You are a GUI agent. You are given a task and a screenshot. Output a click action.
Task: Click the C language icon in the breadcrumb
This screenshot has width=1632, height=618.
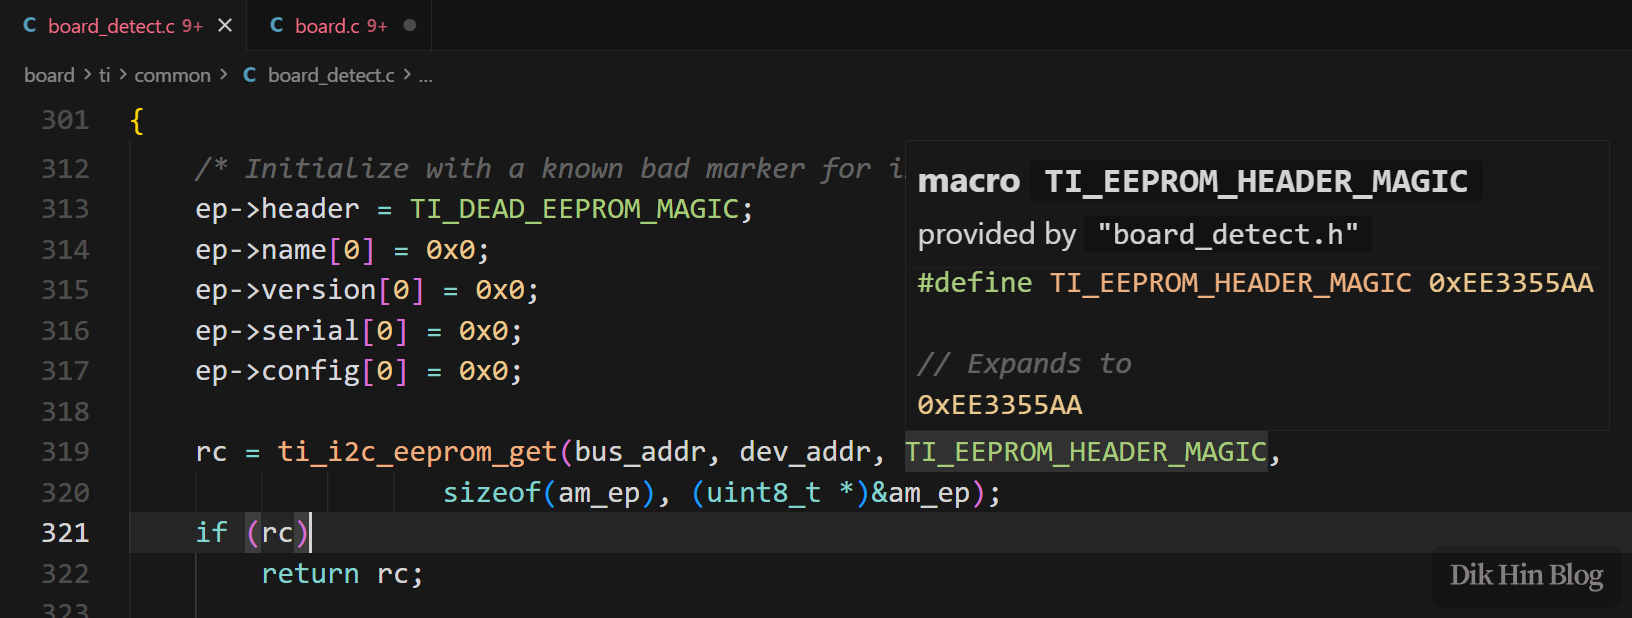250,75
